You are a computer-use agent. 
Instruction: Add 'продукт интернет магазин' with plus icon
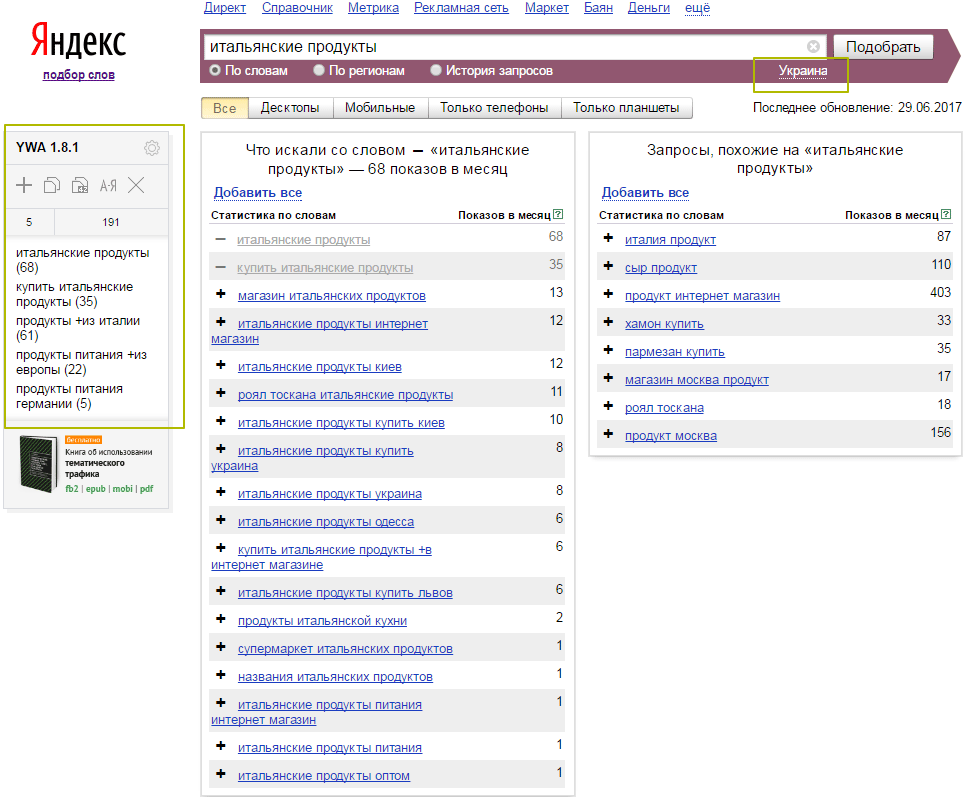(609, 294)
